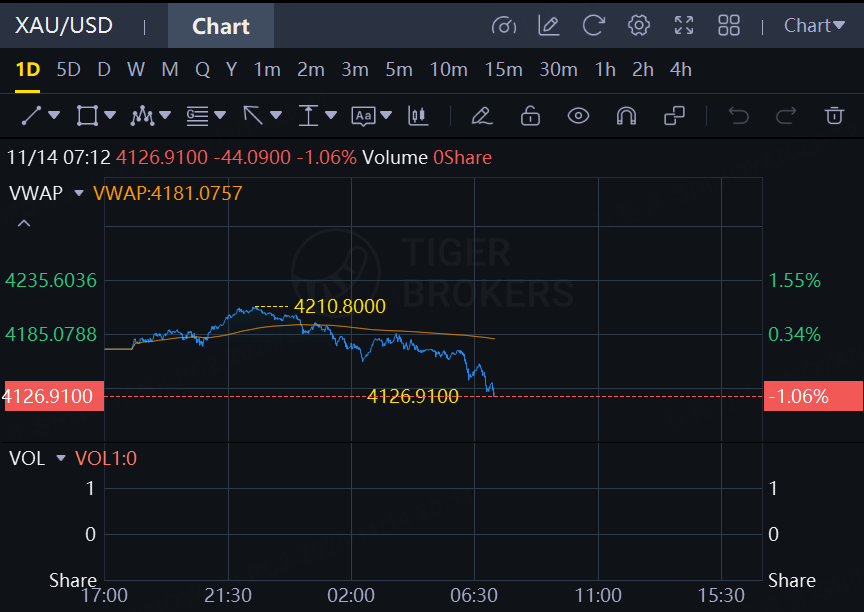
Task: Select the 15m interval tab
Action: click(503, 69)
